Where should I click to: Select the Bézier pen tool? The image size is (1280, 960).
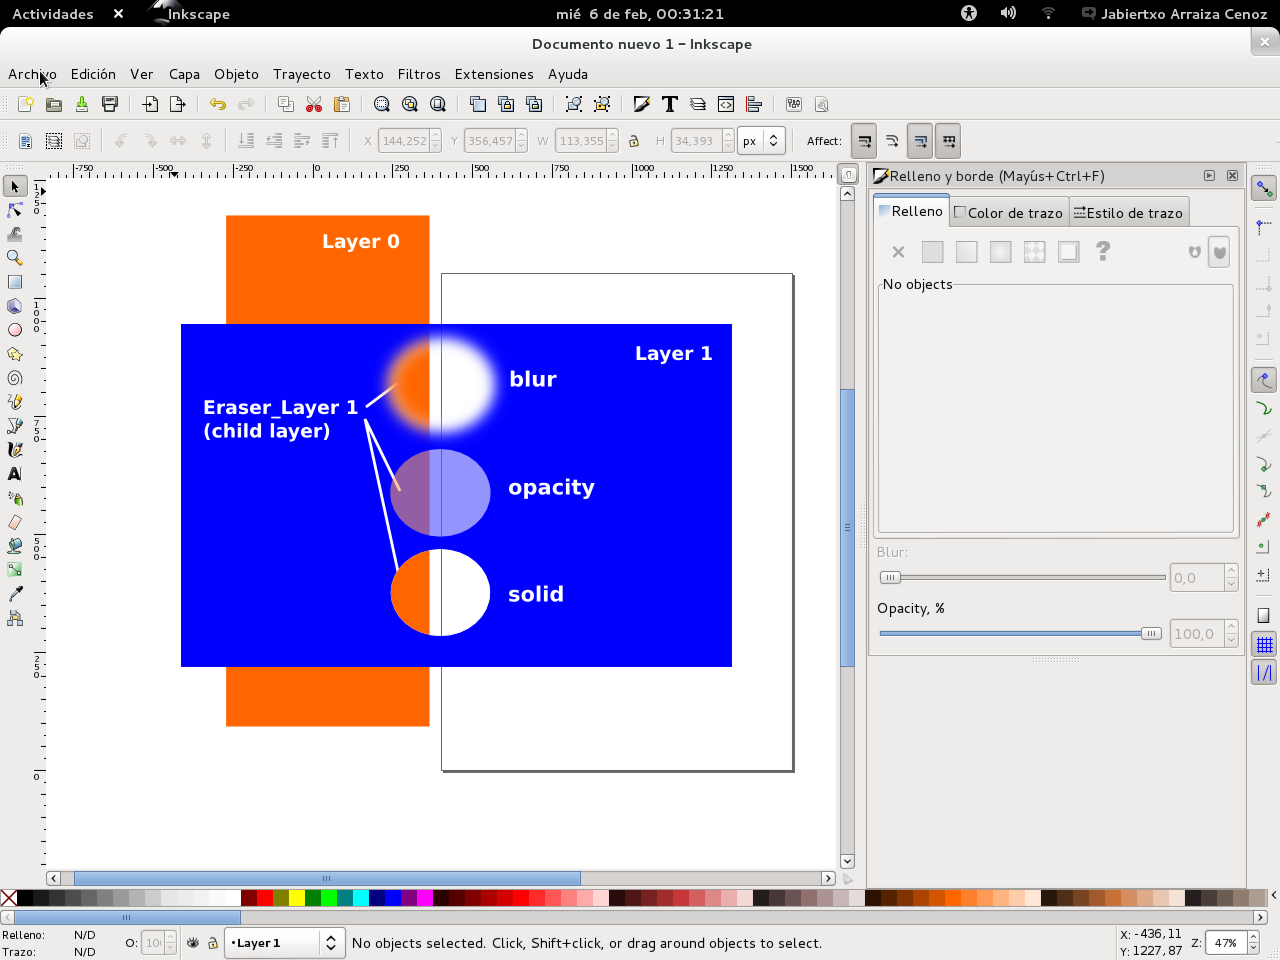coord(13,425)
